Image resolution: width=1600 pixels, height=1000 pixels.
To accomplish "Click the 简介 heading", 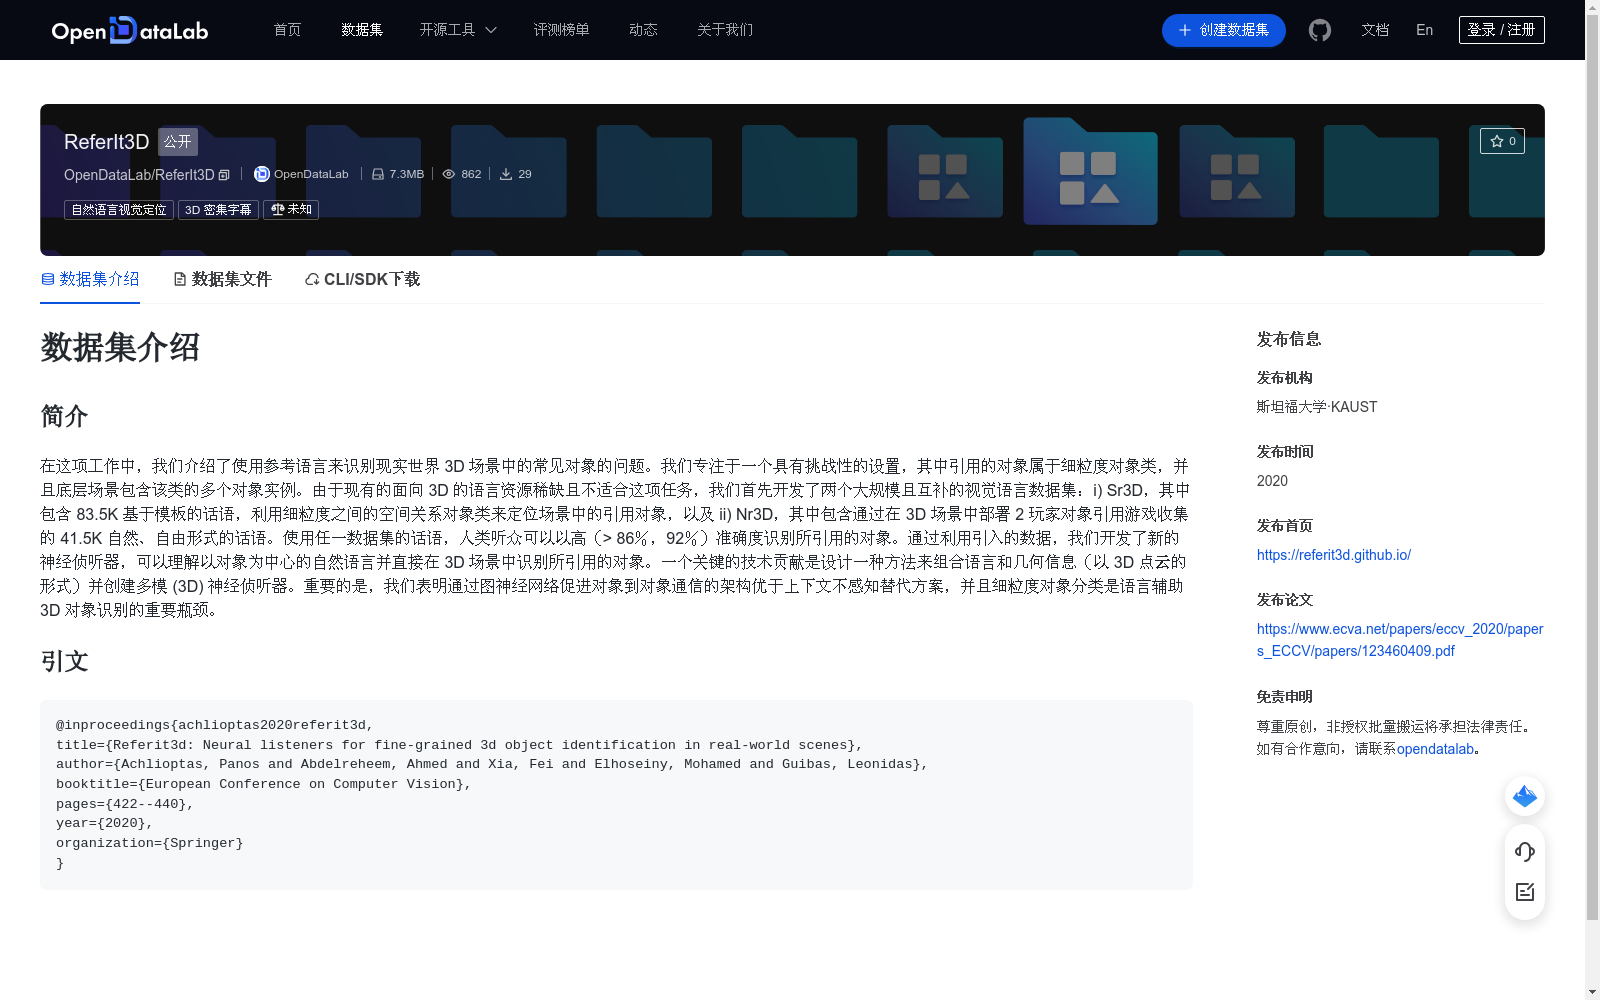I will click(x=64, y=416).
